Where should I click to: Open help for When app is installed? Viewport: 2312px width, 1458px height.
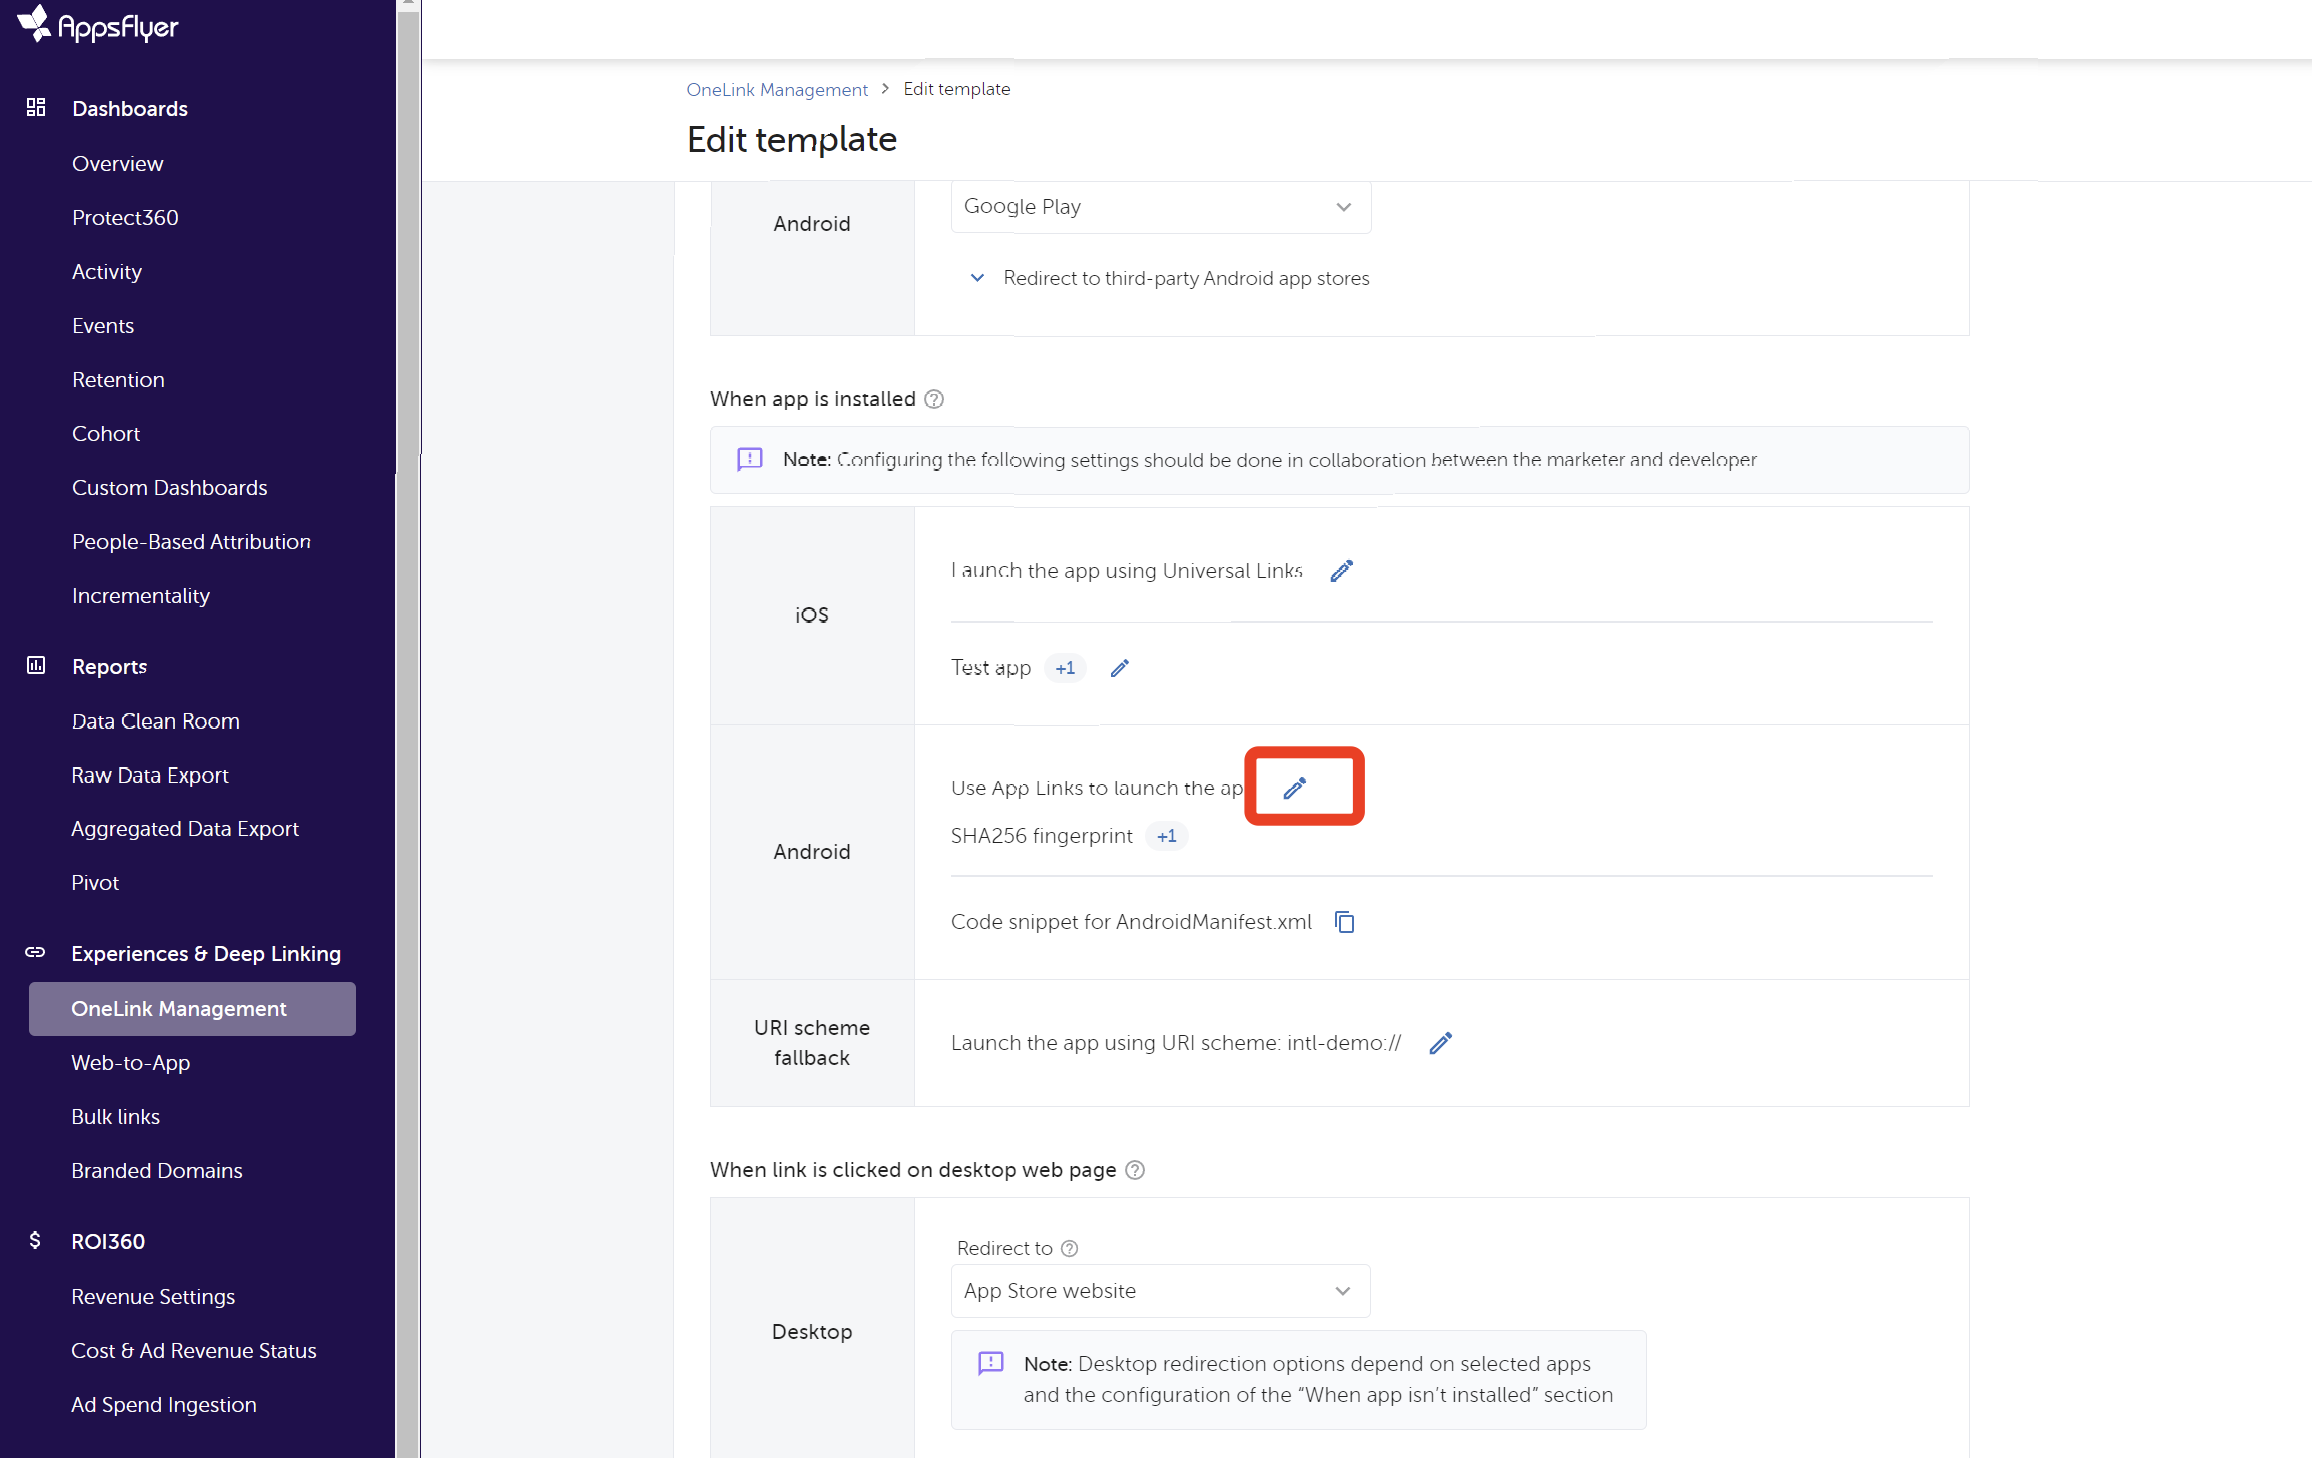click(934, 399)
